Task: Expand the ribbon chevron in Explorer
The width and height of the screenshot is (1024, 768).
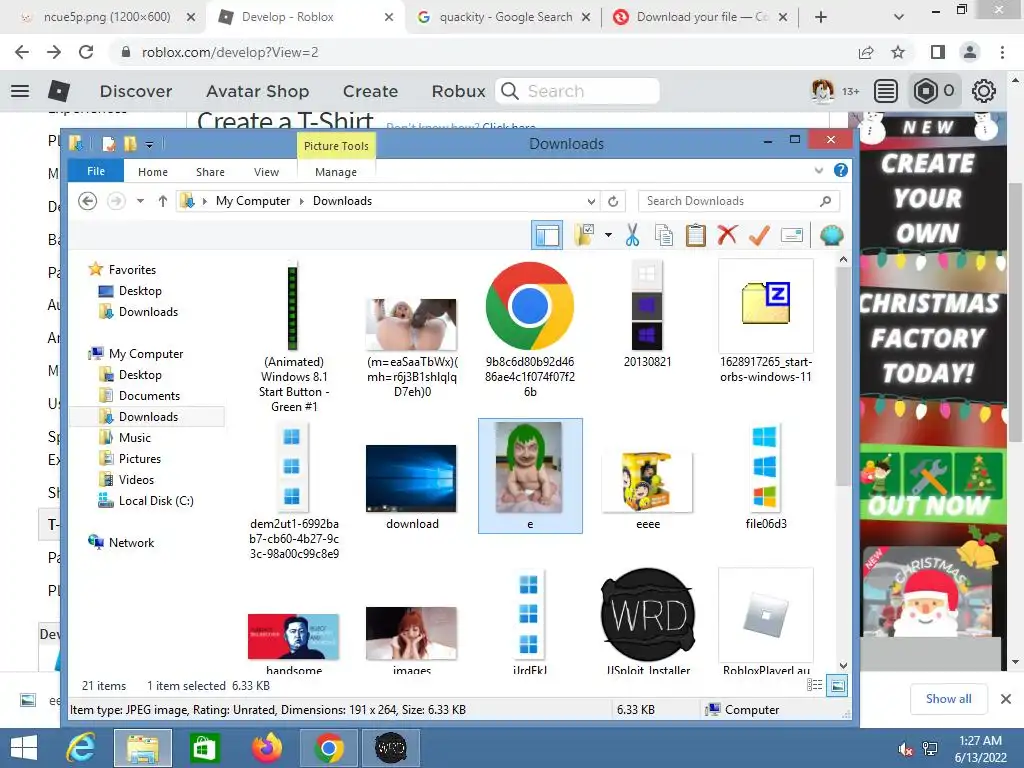Action: point(819,171)
